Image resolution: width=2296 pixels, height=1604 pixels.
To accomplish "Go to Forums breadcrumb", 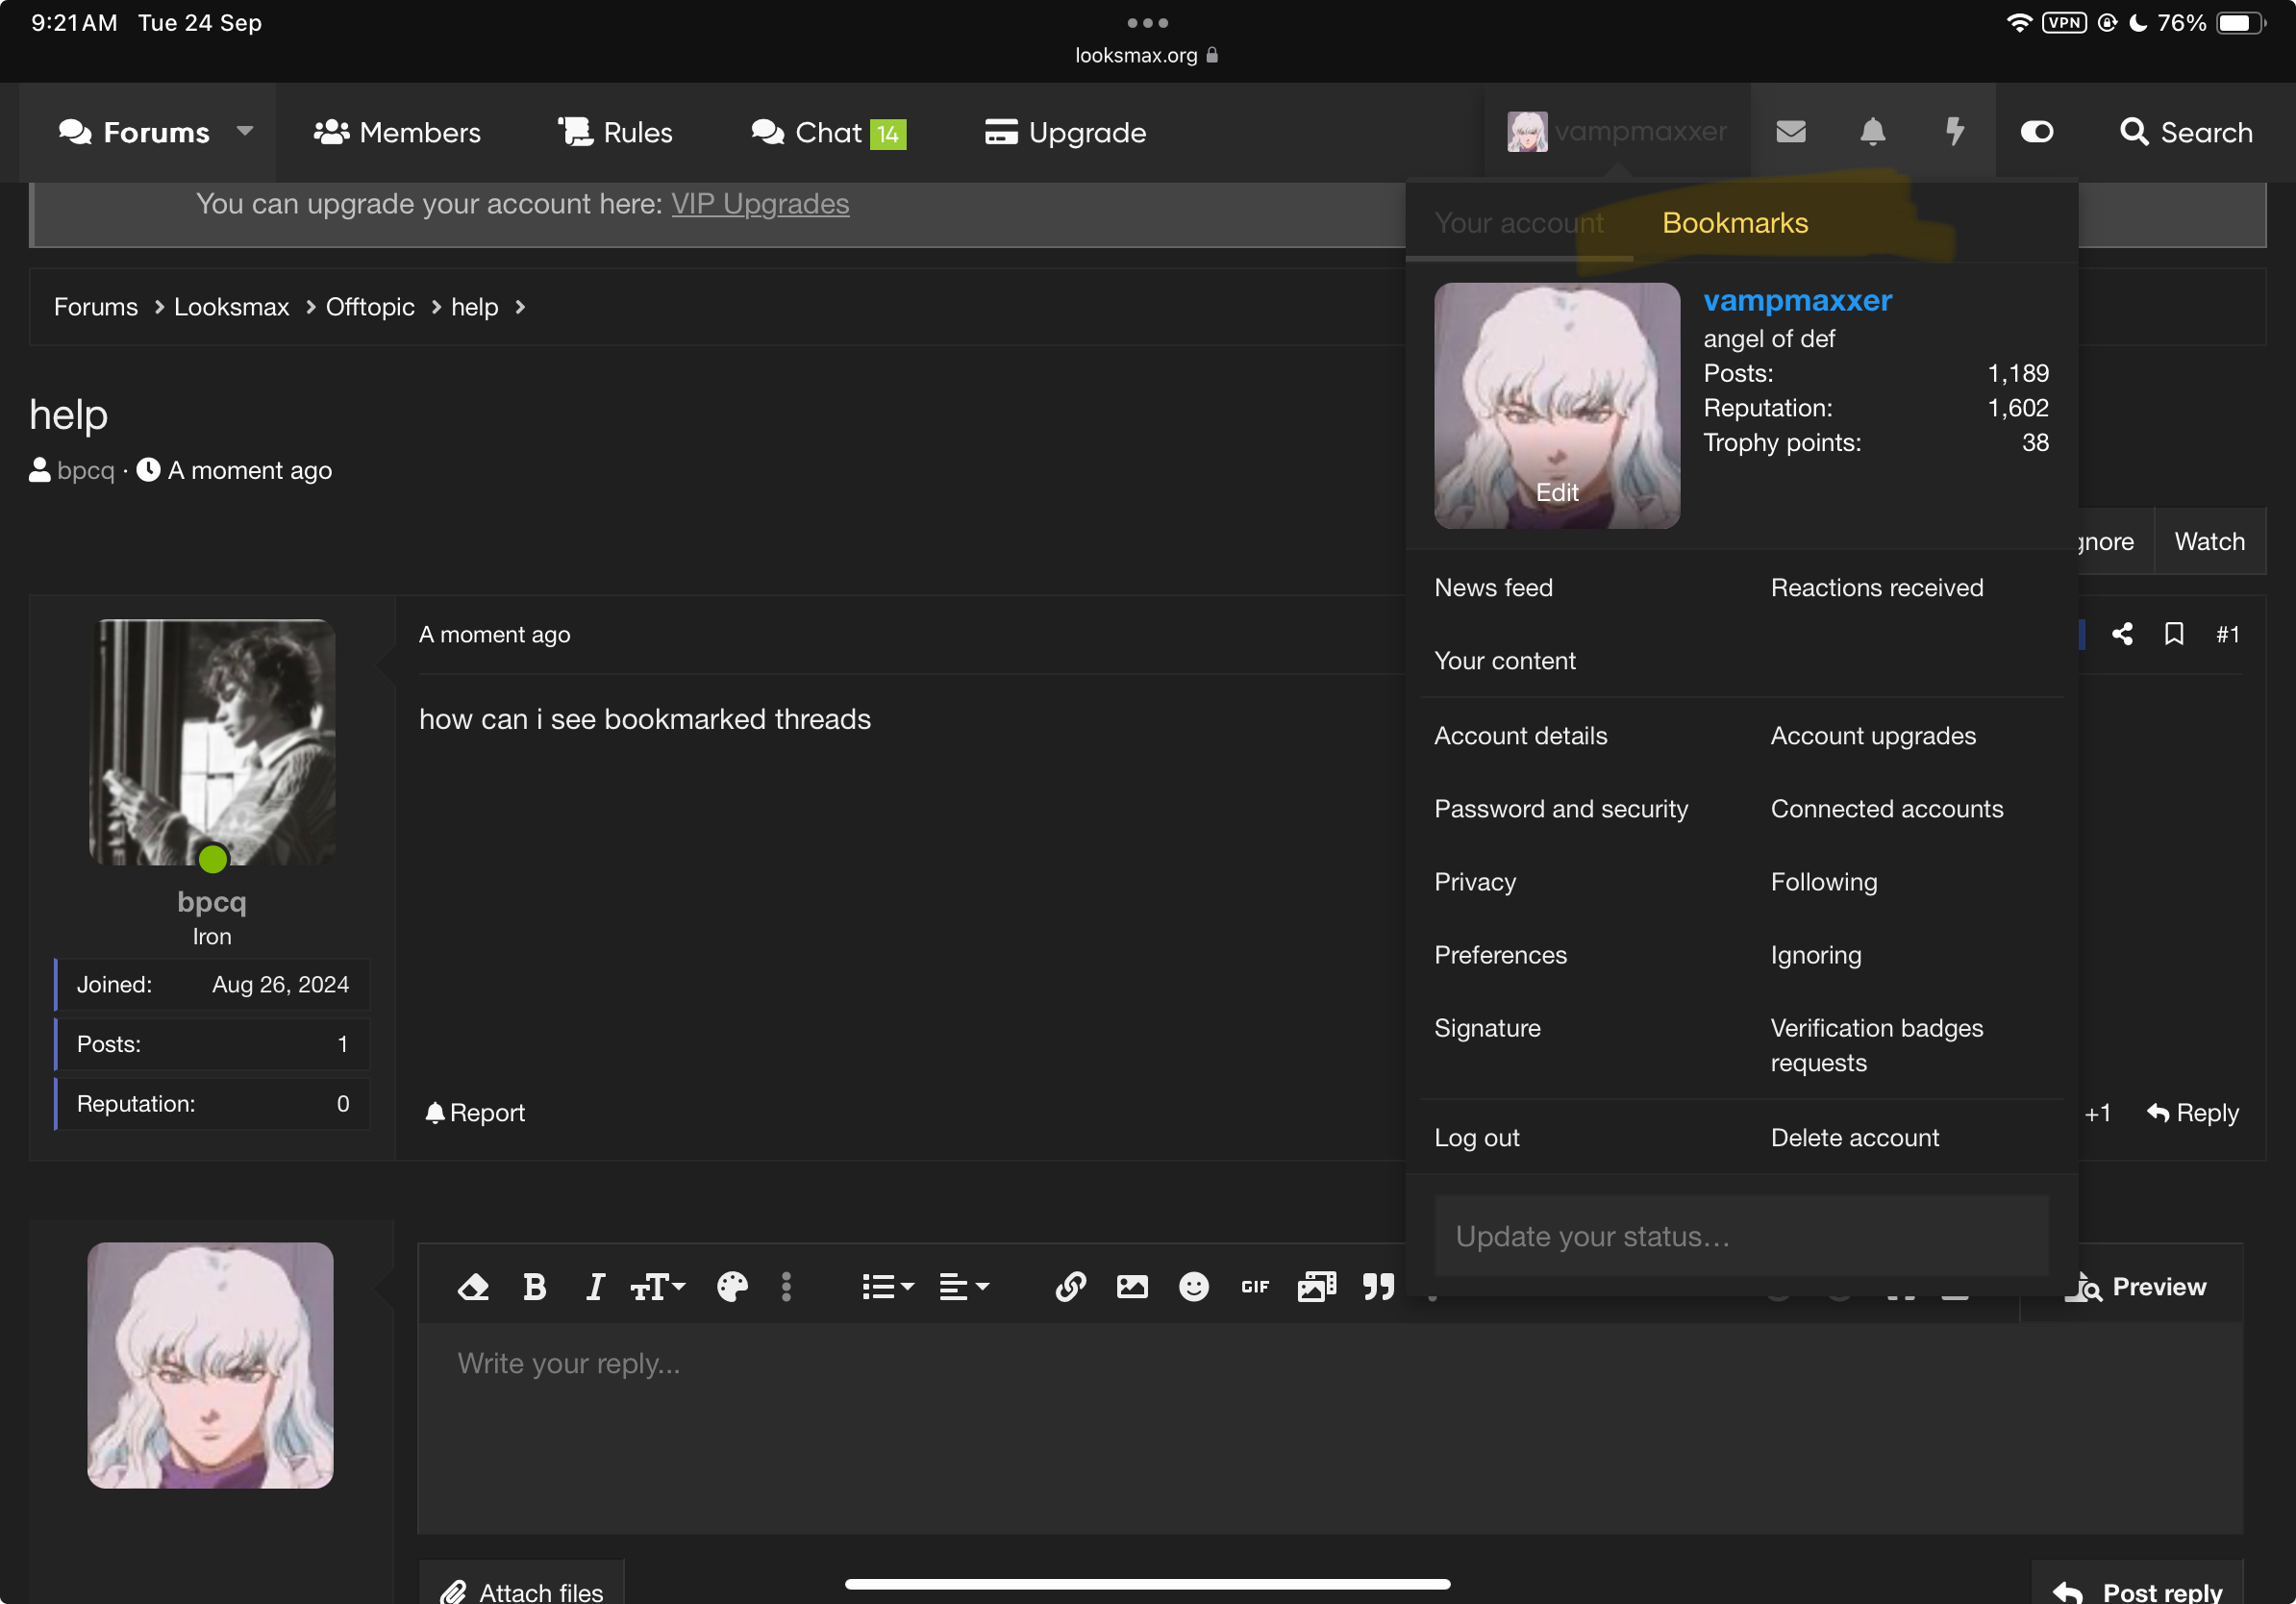I will click(x=96, y=307).
